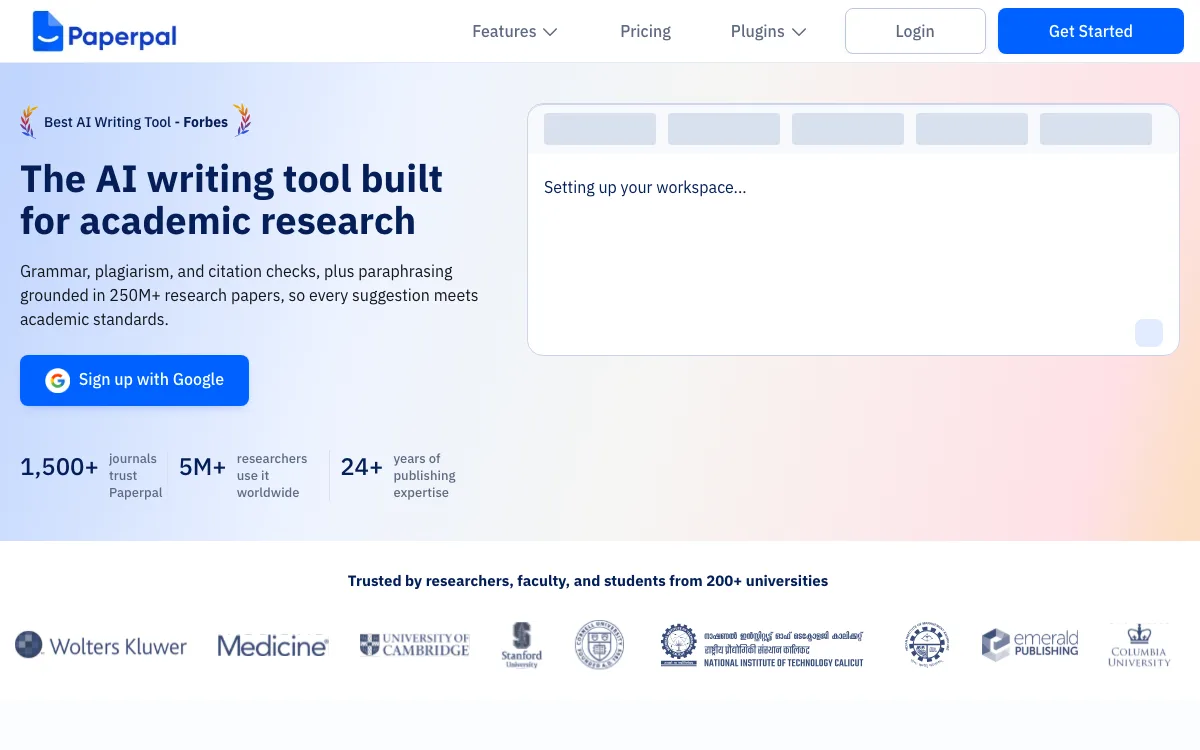Click the Stanford University logo
The image size is (1200, 750).
(x=522, y=645)
